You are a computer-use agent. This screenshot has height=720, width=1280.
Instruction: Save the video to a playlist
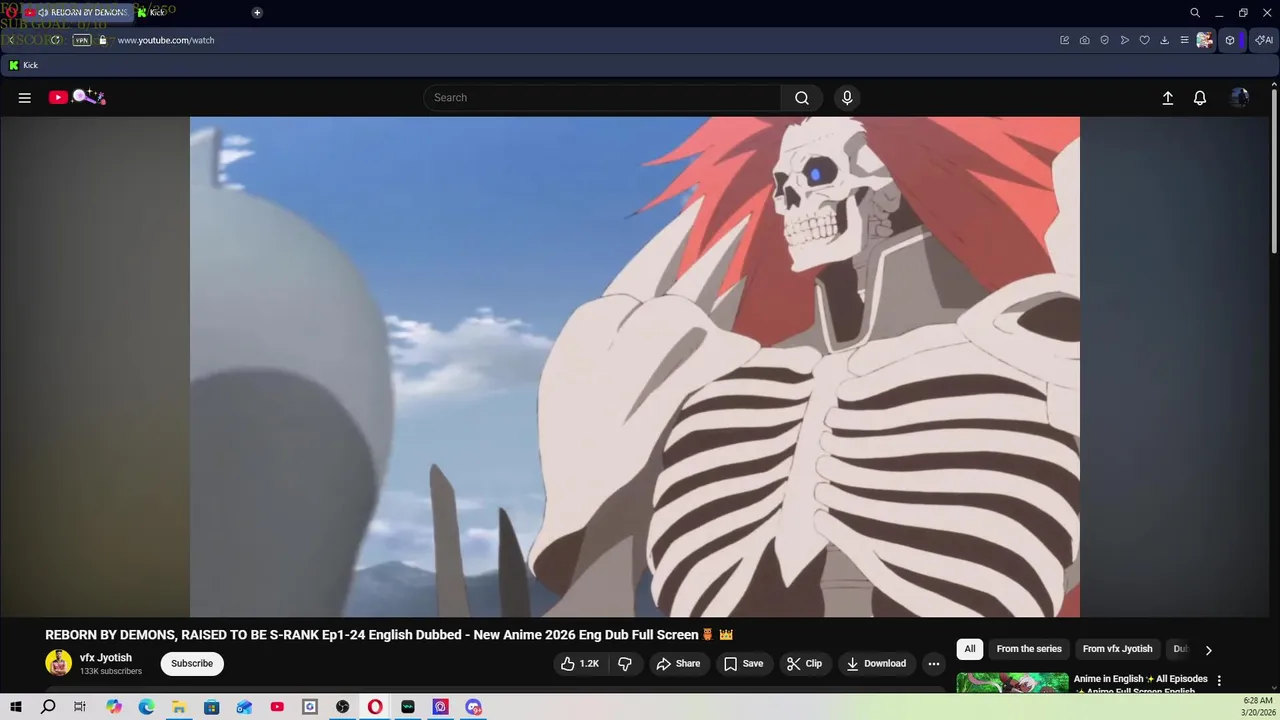744,664
